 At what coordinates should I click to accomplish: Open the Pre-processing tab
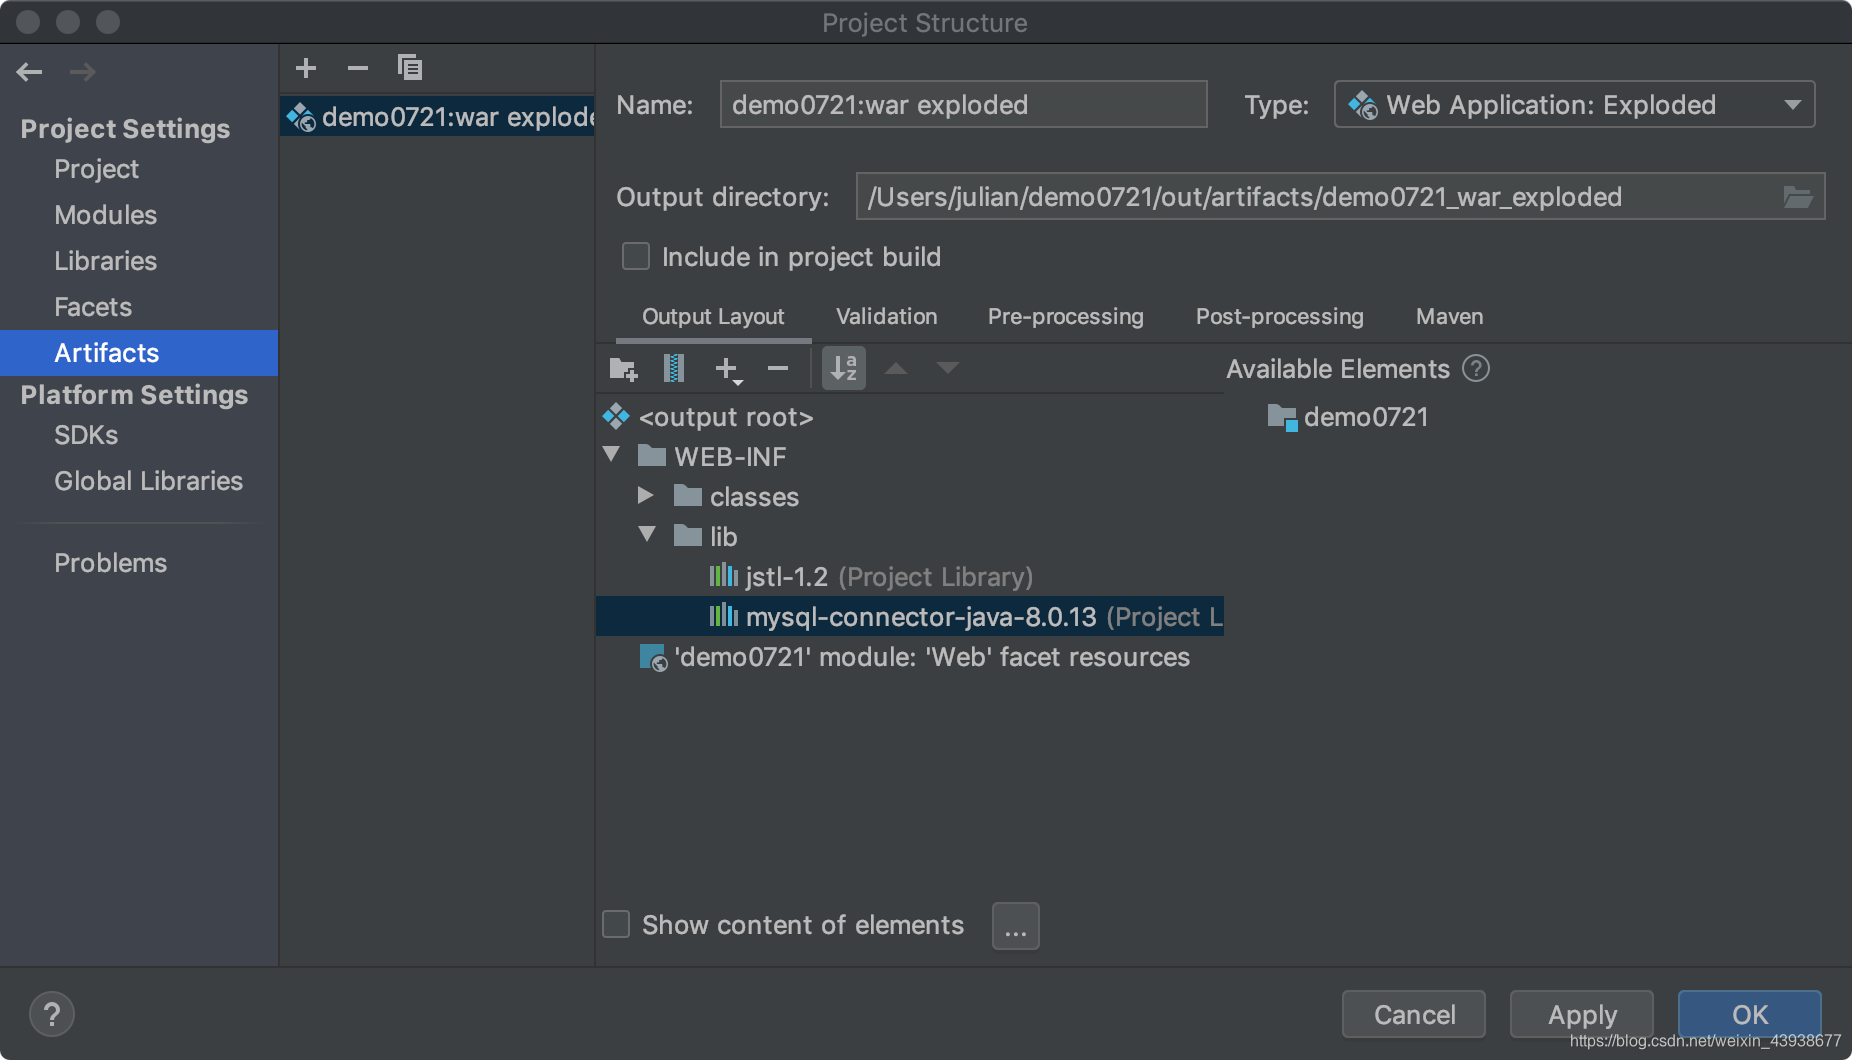click(x=1066, y=317)
